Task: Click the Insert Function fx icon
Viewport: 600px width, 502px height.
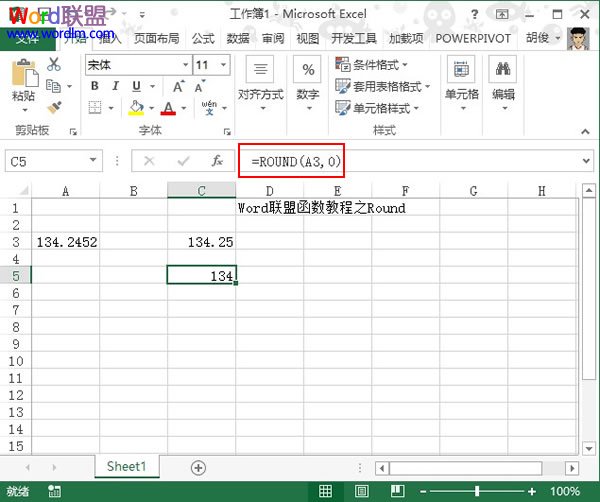Action: [x=217, y=161]
